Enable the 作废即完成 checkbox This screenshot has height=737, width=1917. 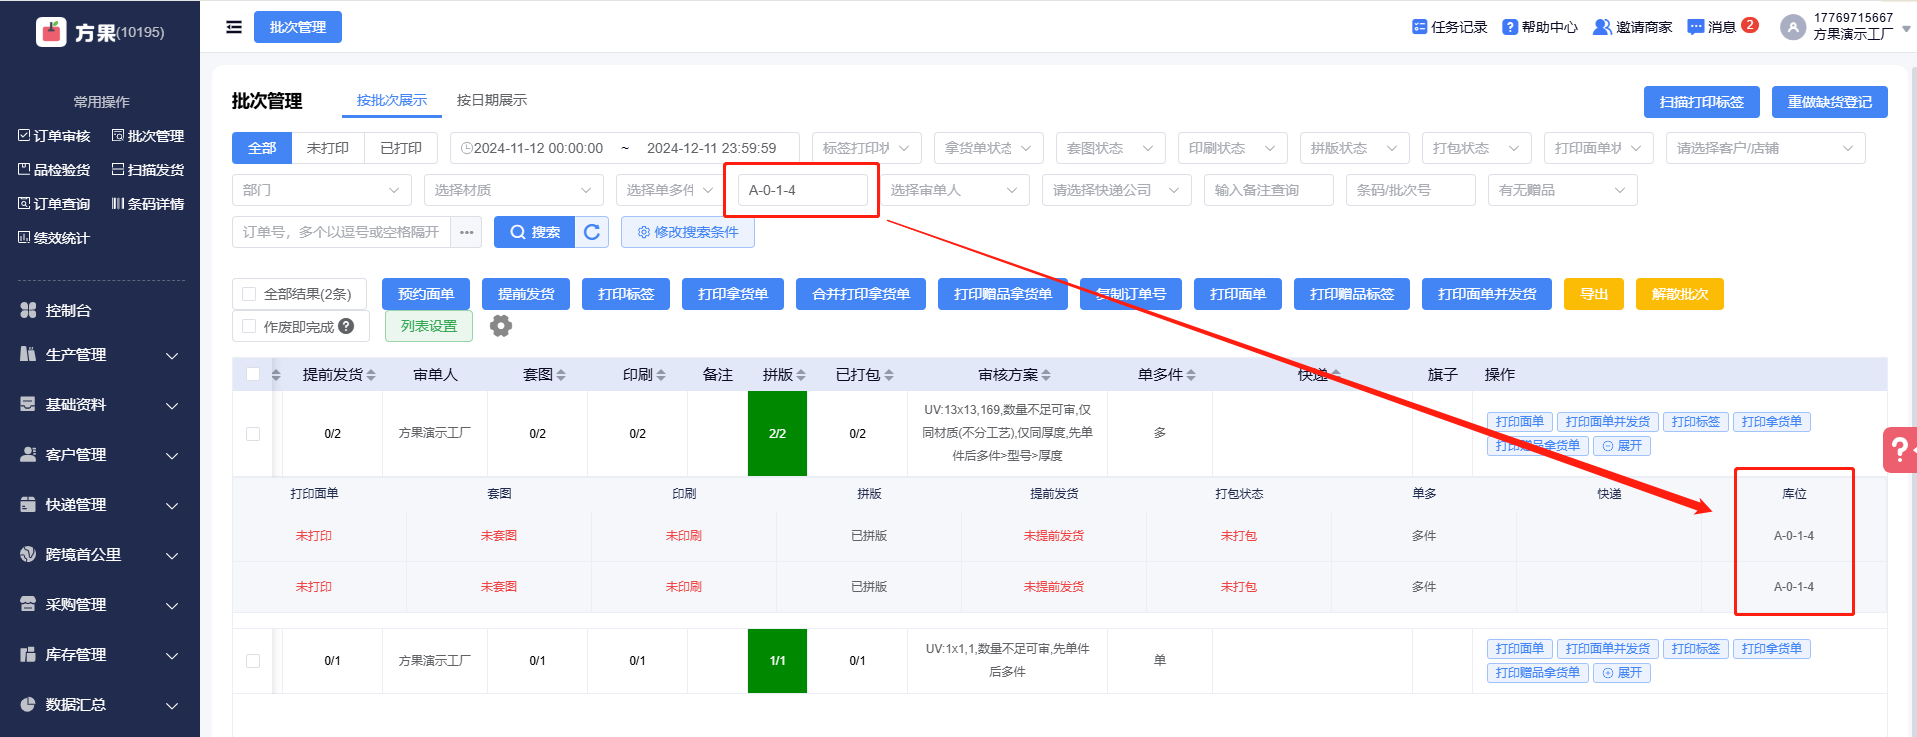click(250, 326)
